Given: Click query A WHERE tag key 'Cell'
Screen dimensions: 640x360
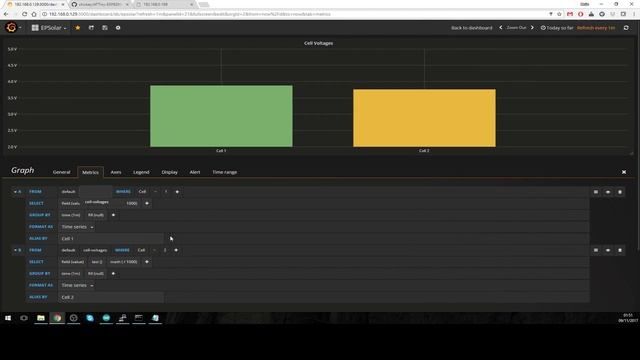Looking at the screenshot, I should [x=142, y=191].
